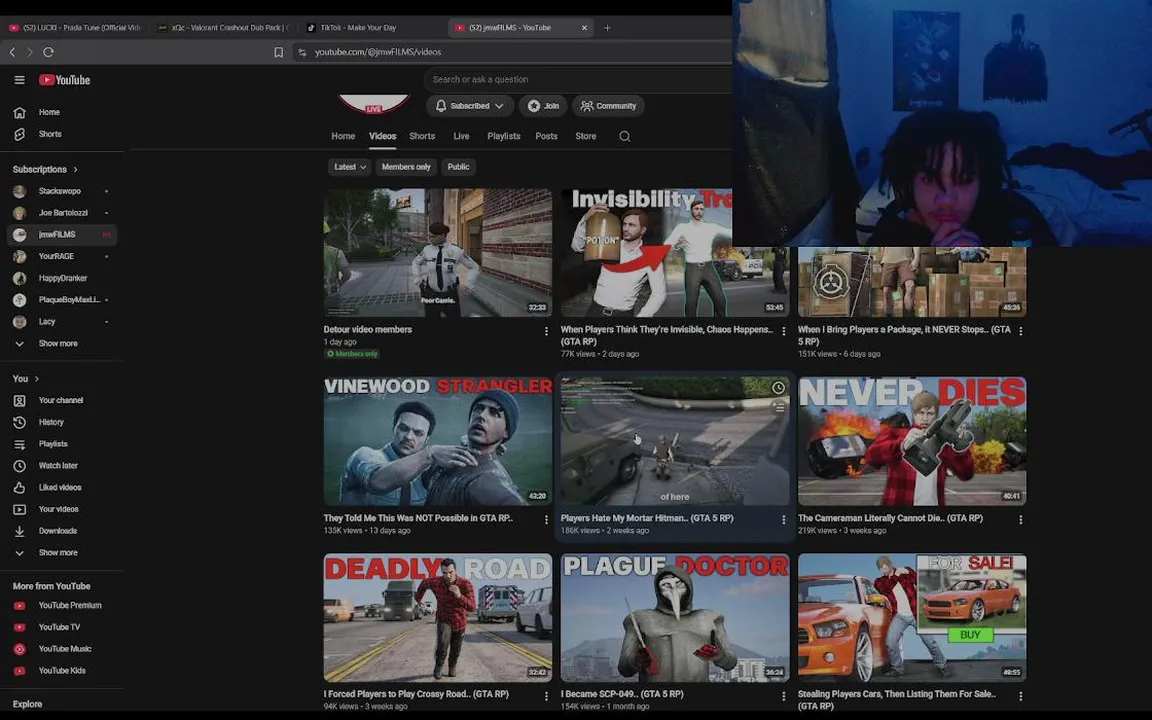Switch to the channel Store tab
This screenshot has height=720, width=1152.
(x=586, y=137)
